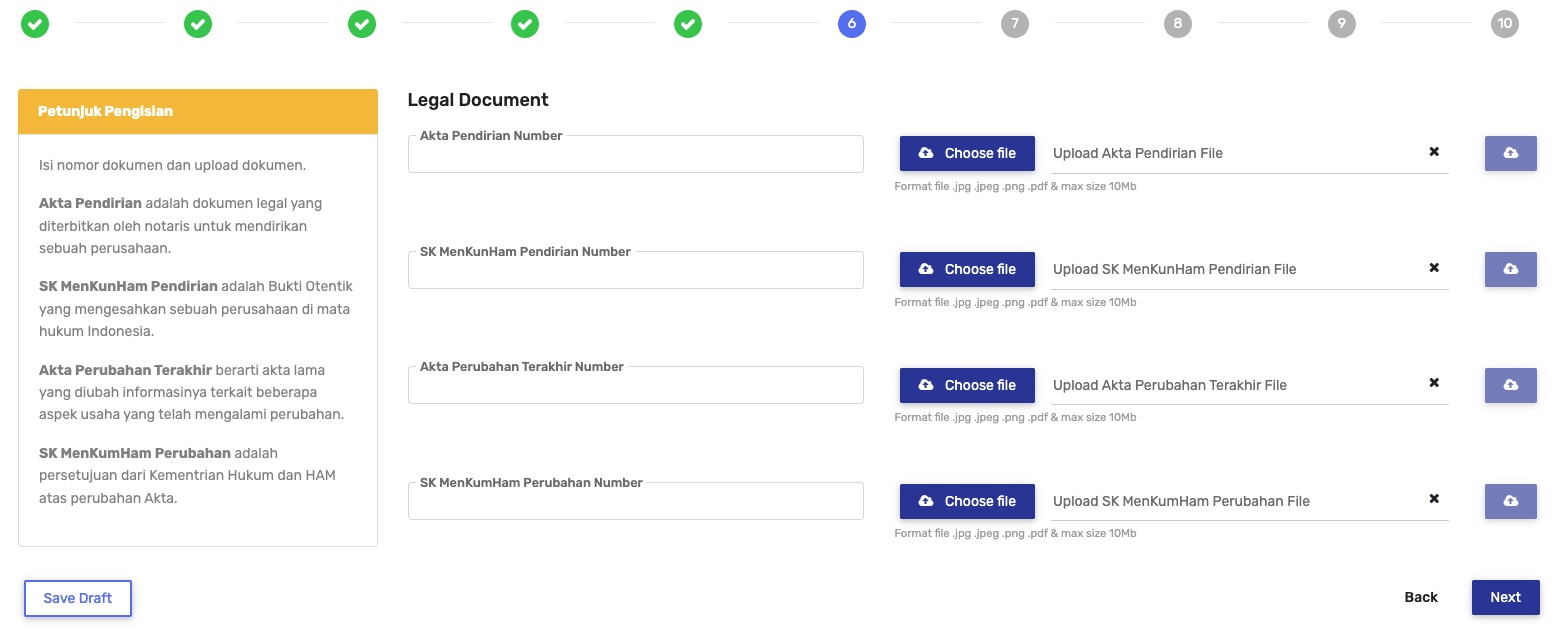
Task: Clear the SK MenKunHam Pendirian file selection
Action: click(1434, 268)
